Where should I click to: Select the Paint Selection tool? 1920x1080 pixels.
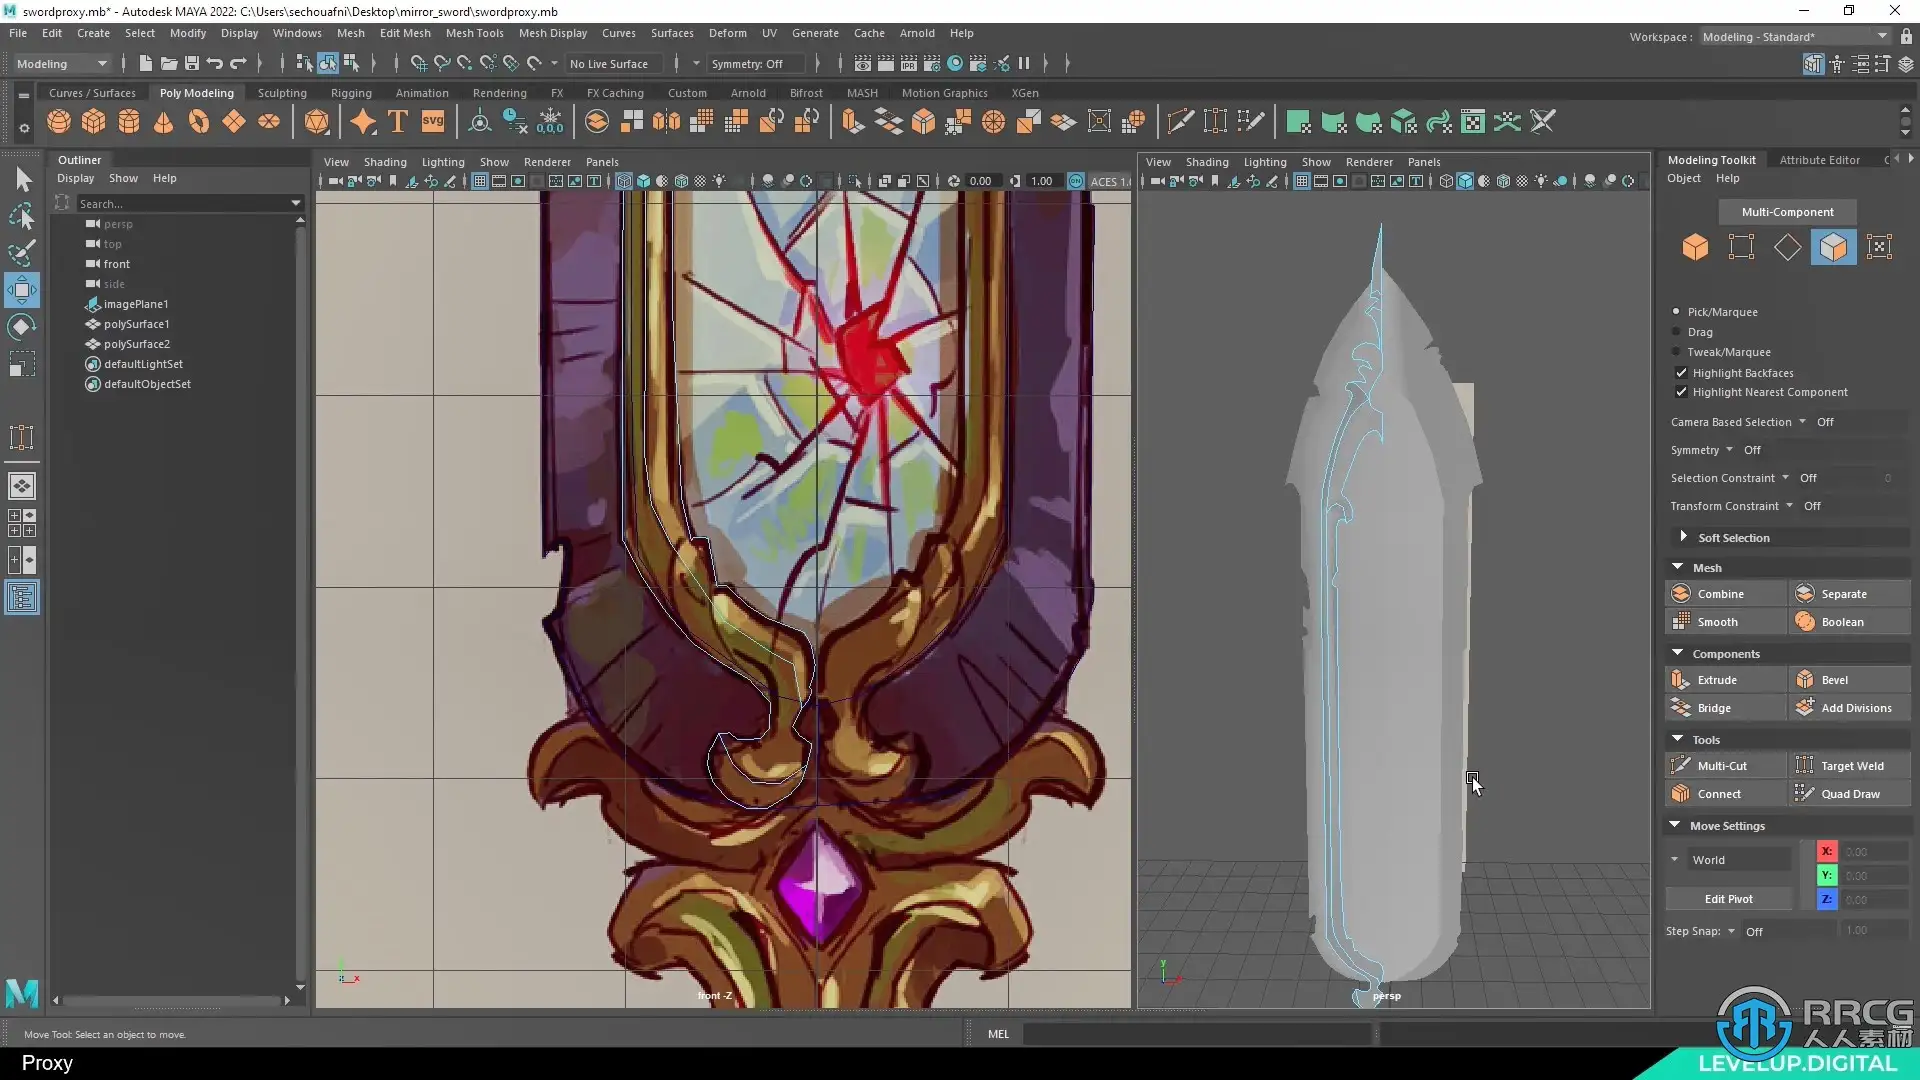[x=22, y=252]
